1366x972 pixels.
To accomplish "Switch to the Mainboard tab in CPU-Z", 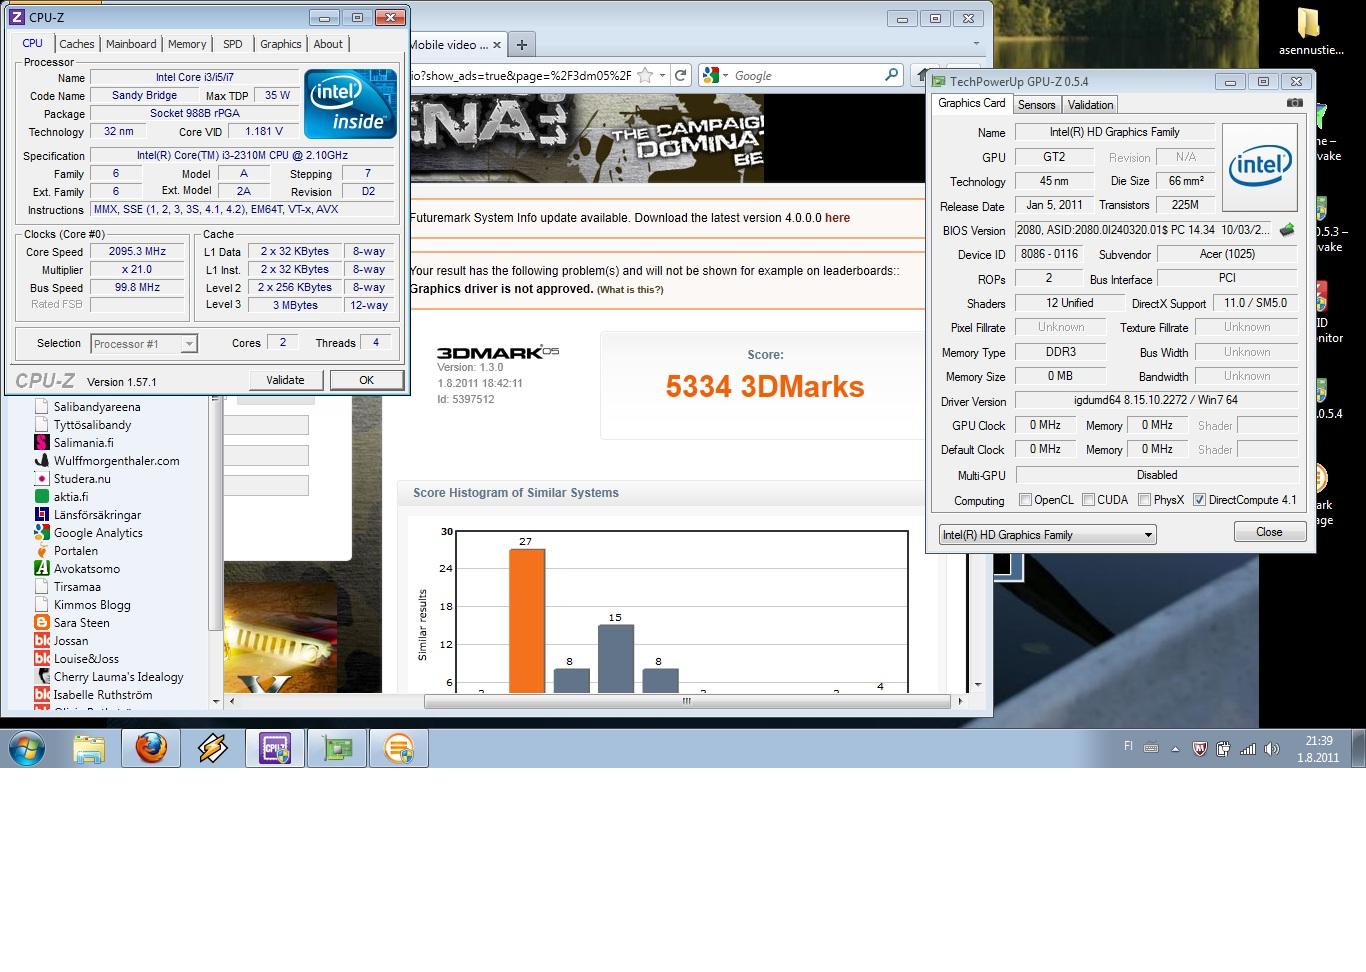I will (x=131, y=44).
